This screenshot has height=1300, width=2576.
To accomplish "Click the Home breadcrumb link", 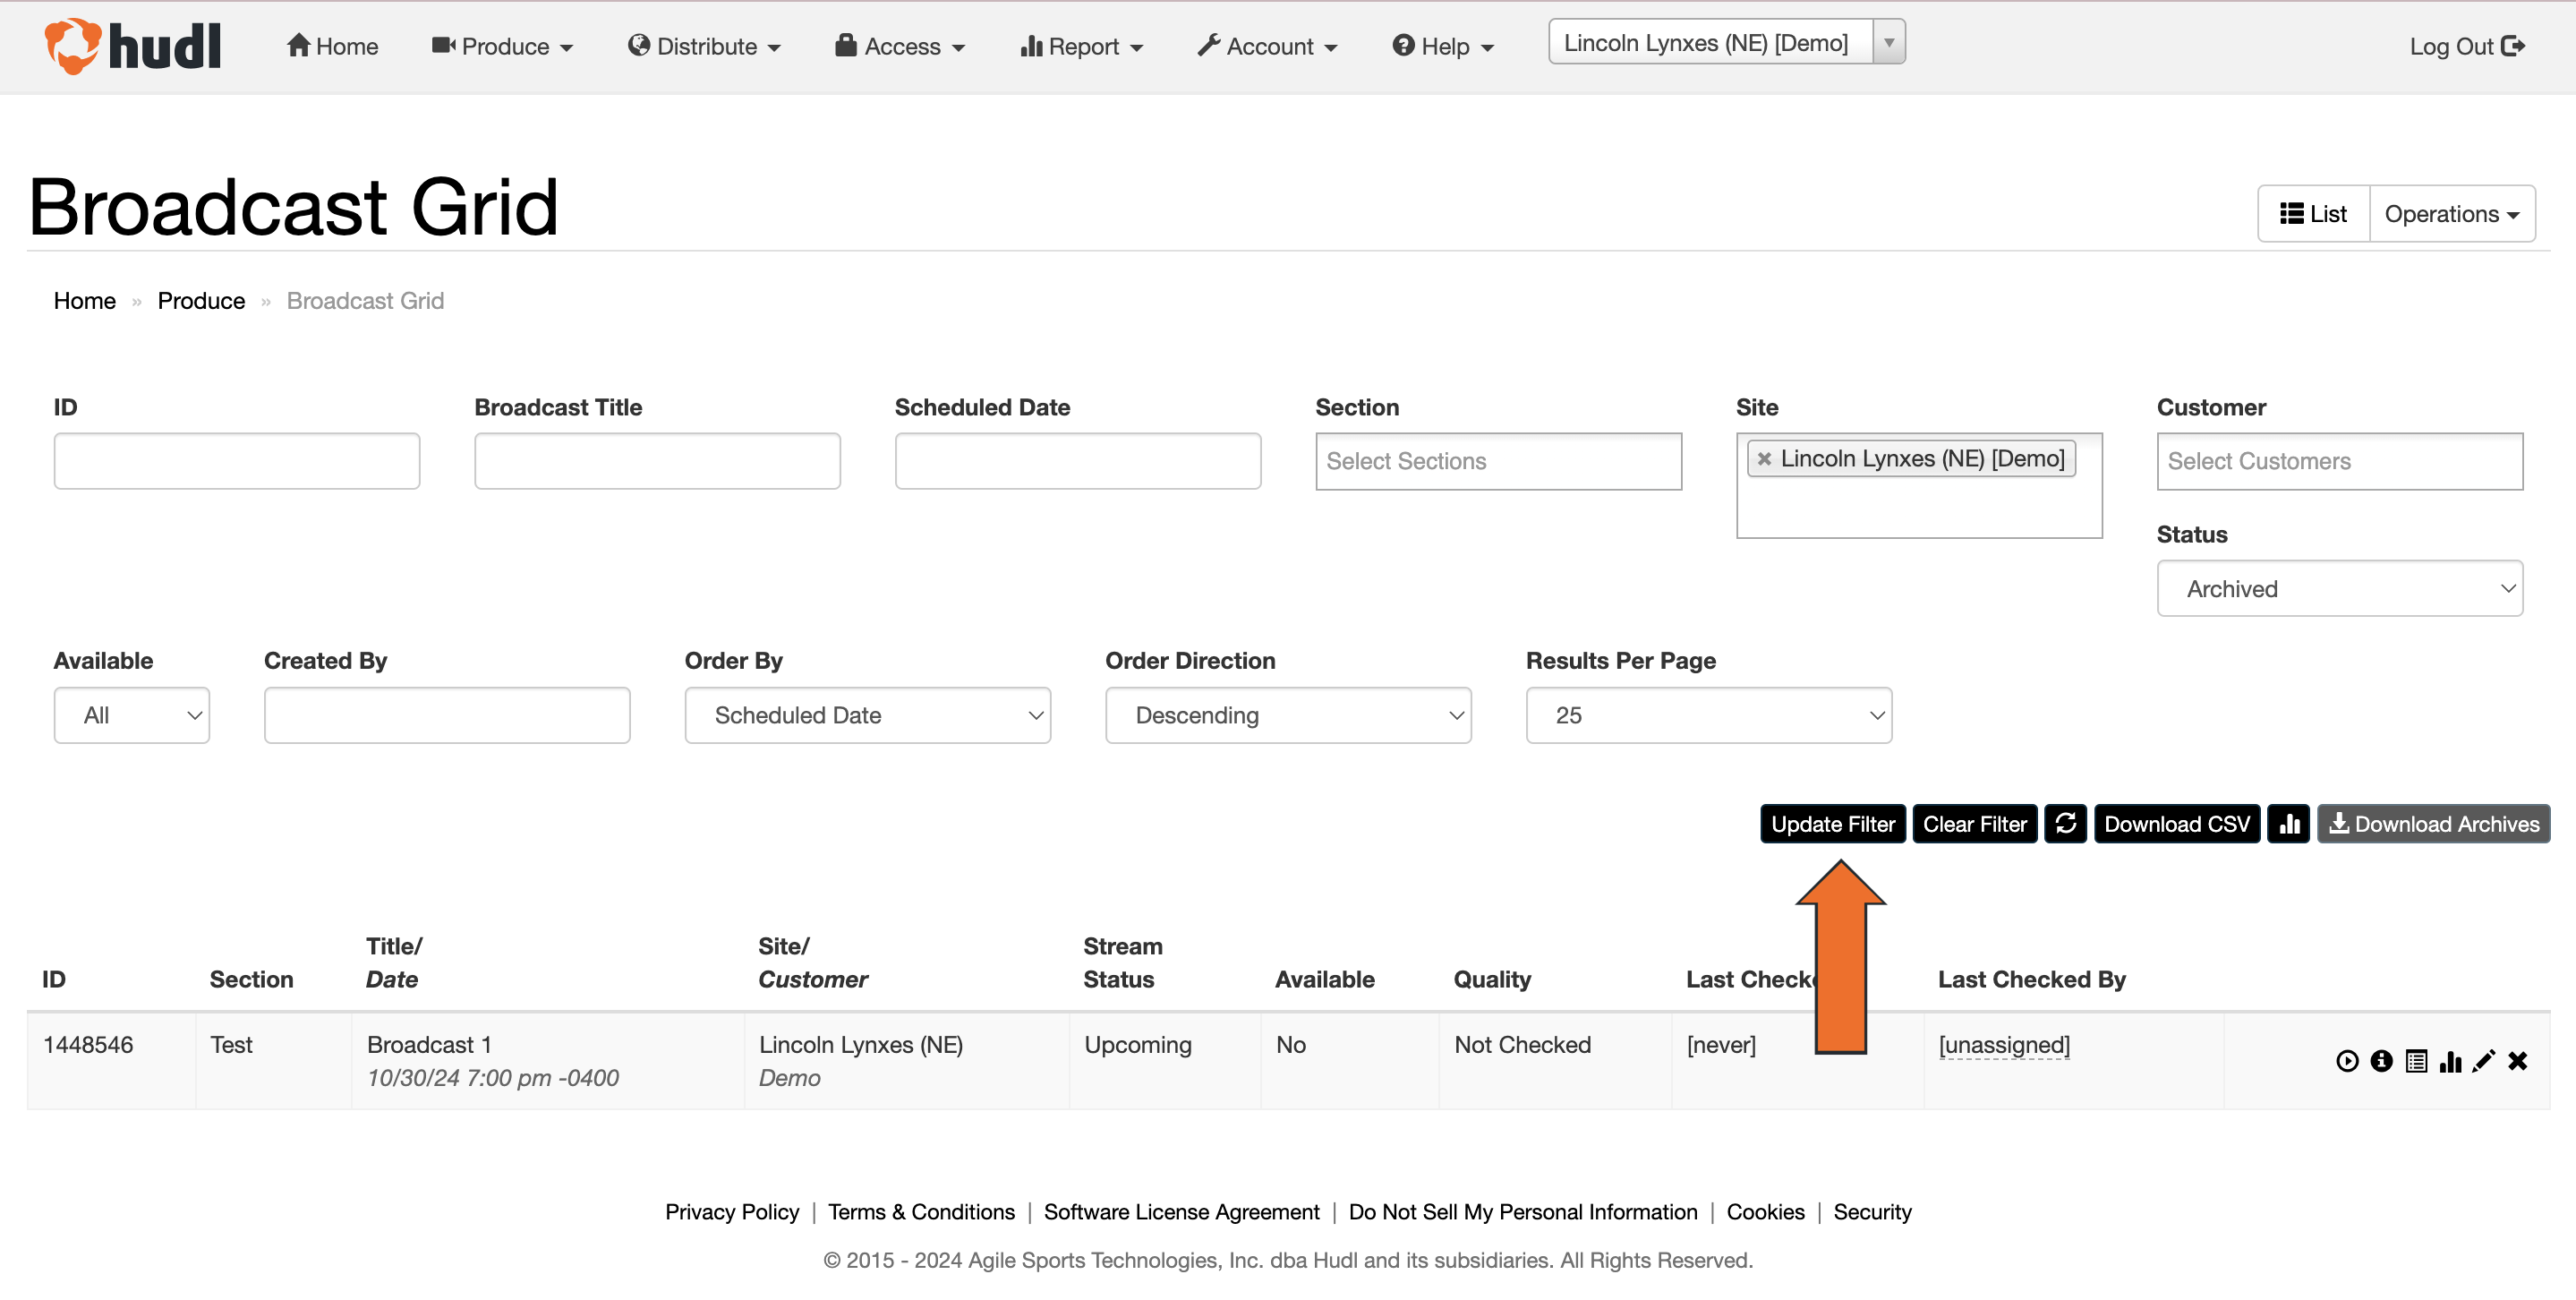I will (85, 301).
